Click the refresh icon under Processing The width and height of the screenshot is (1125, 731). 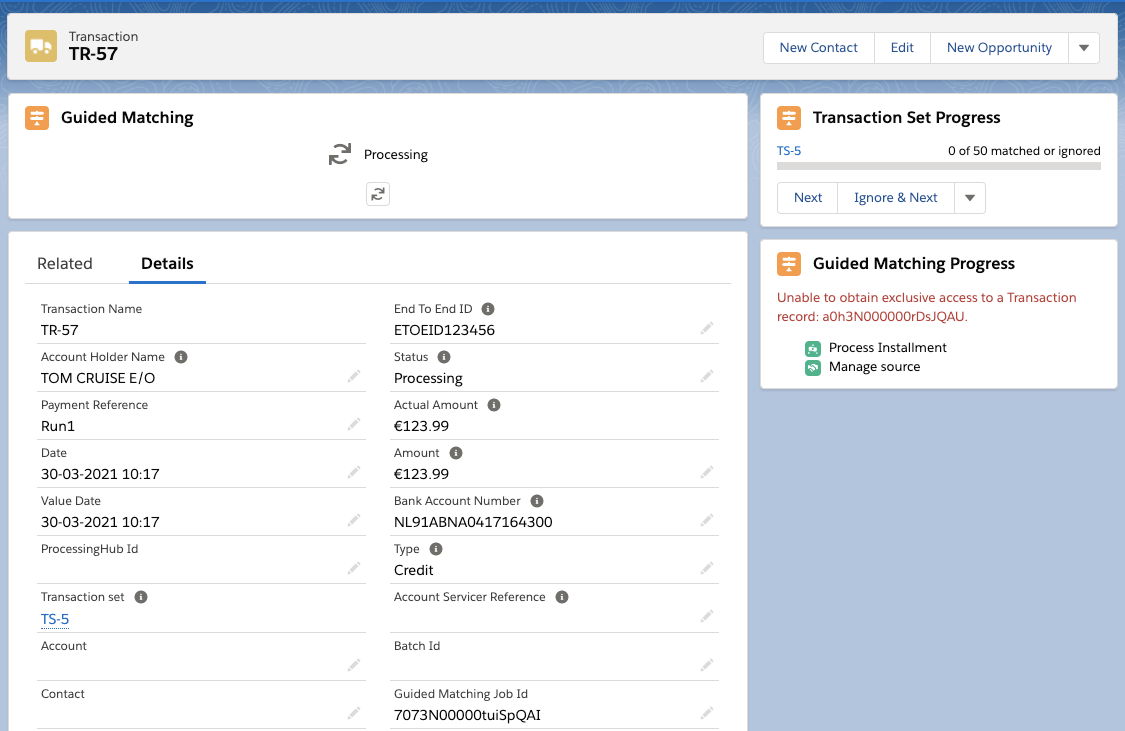[377, 194]
